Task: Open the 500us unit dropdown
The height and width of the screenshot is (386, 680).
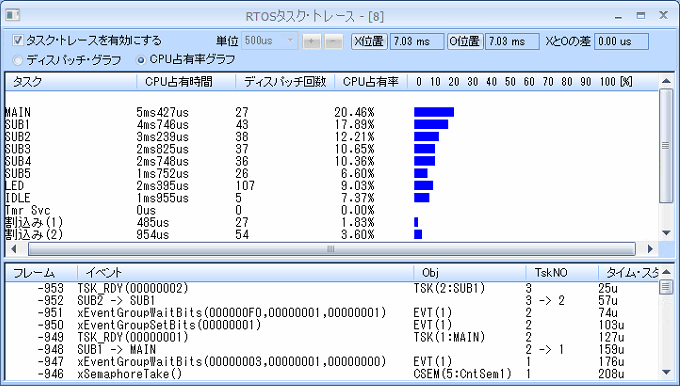Action: click(269, 41)
